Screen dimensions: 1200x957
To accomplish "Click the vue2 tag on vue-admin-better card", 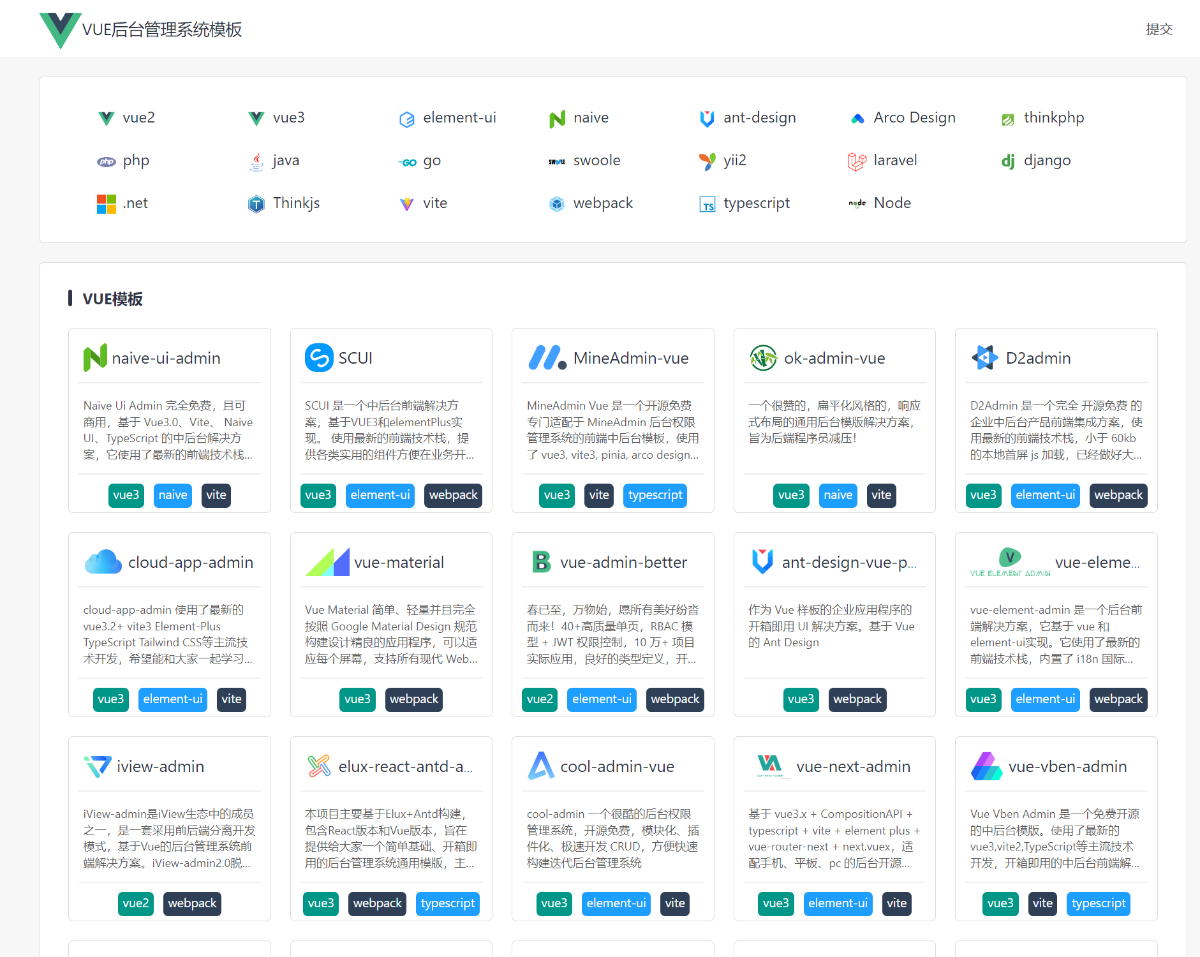I will (540, 699).
